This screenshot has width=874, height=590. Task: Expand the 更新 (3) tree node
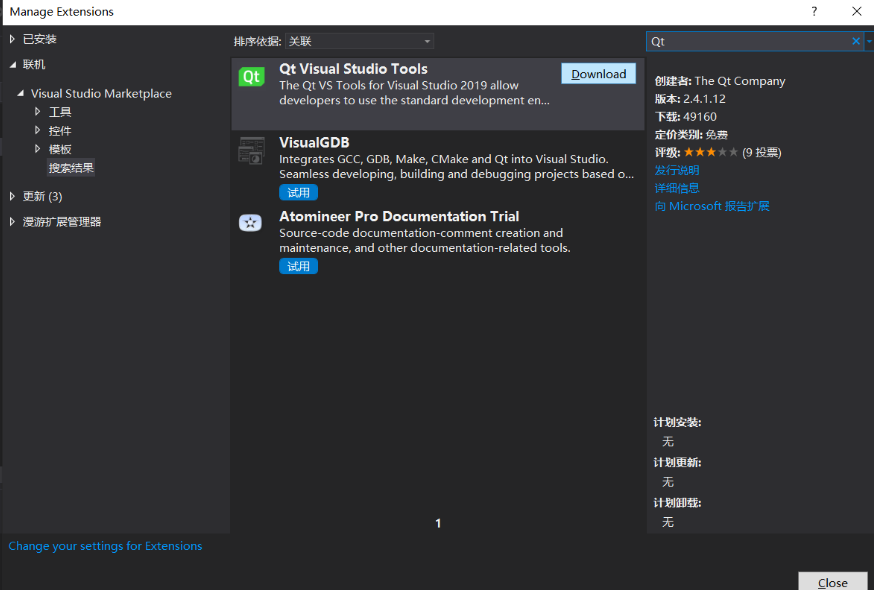coord(12,196)
